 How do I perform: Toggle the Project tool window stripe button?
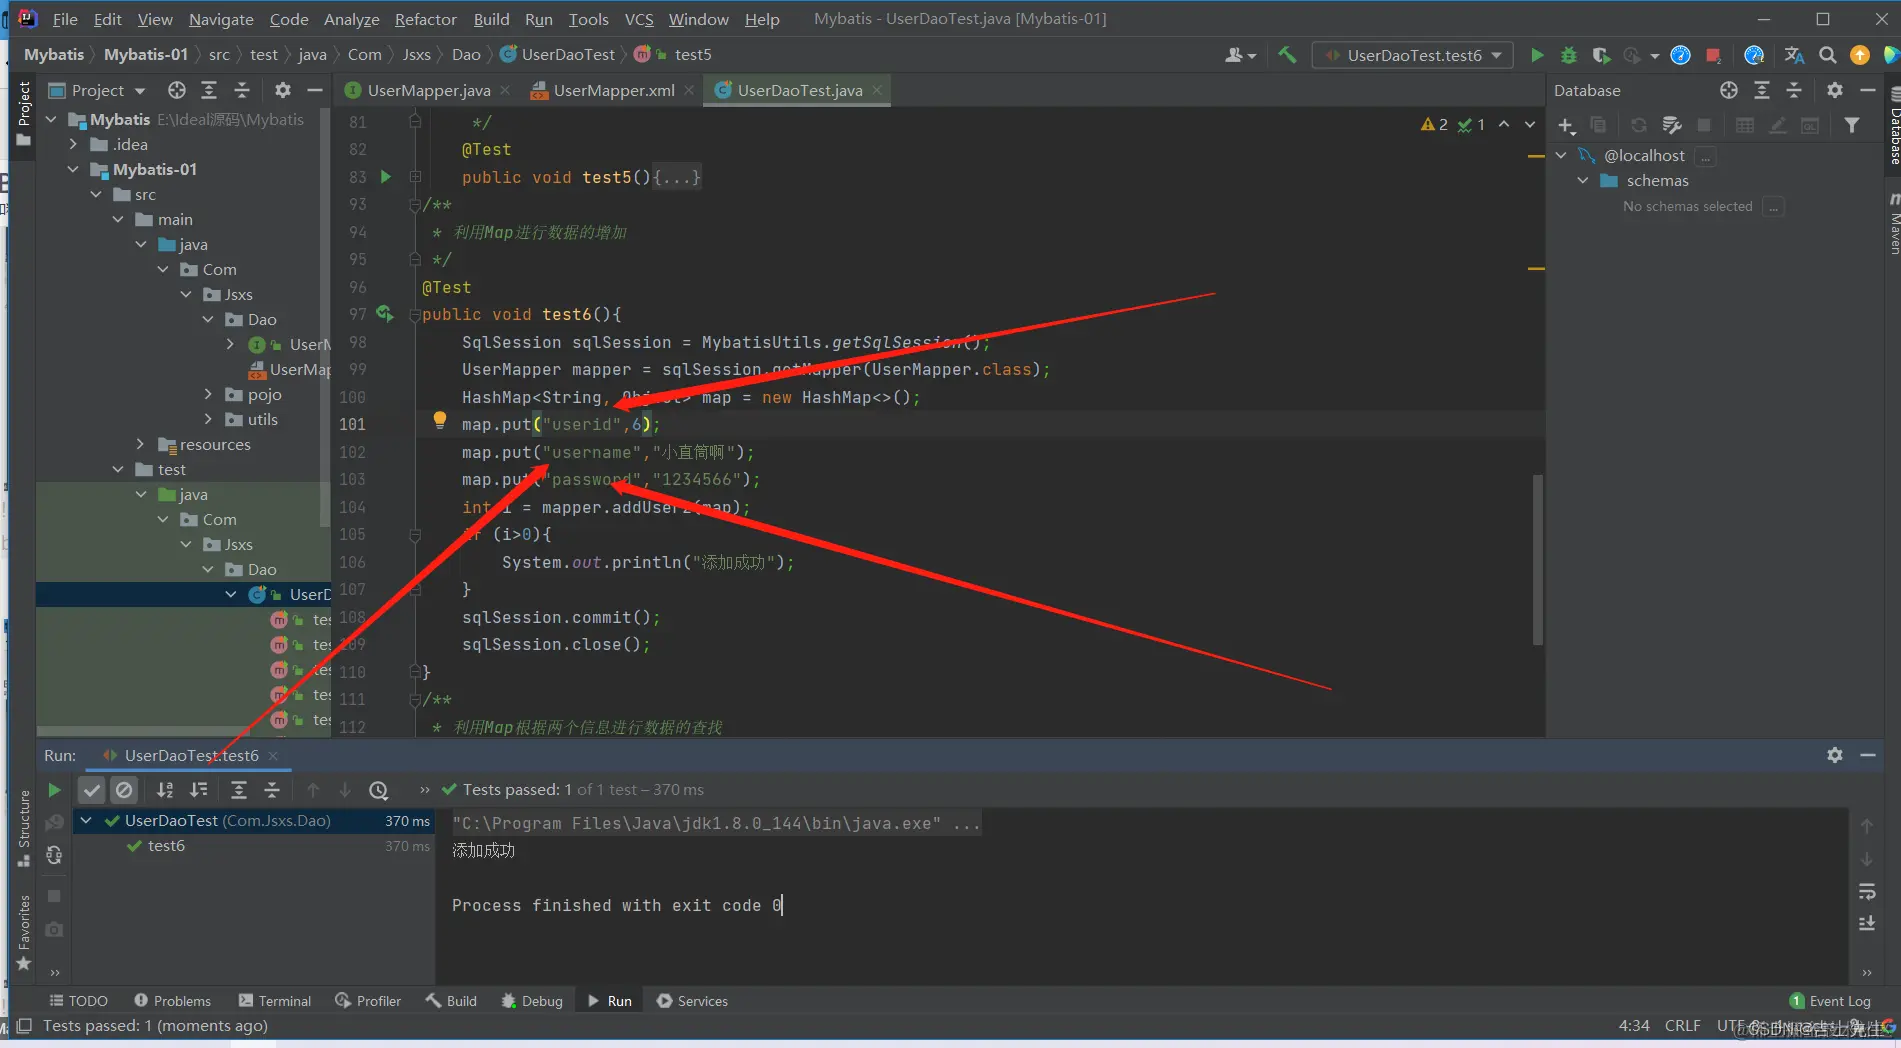point(23,114)
